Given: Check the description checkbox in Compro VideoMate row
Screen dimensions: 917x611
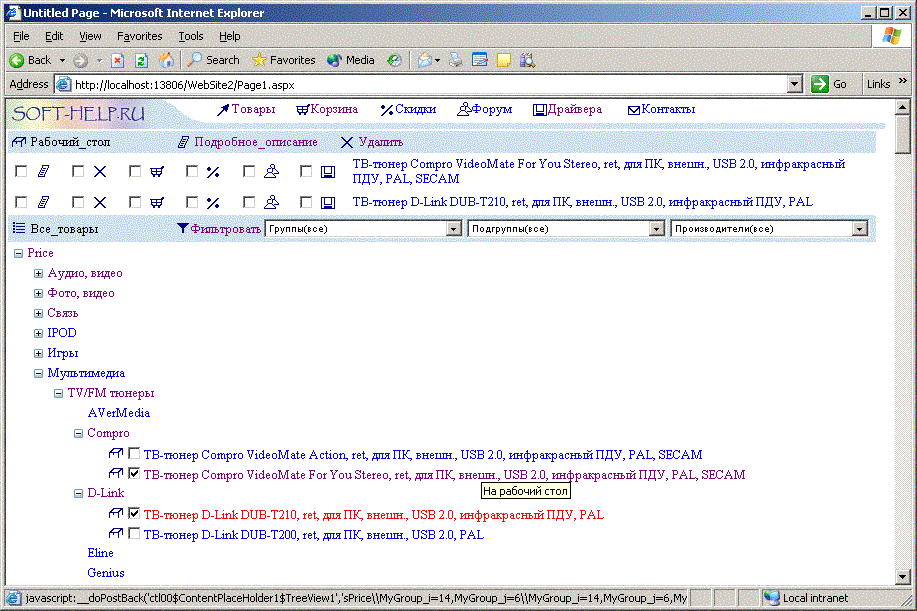Looking at the screenshot, I should click(21, 171).
